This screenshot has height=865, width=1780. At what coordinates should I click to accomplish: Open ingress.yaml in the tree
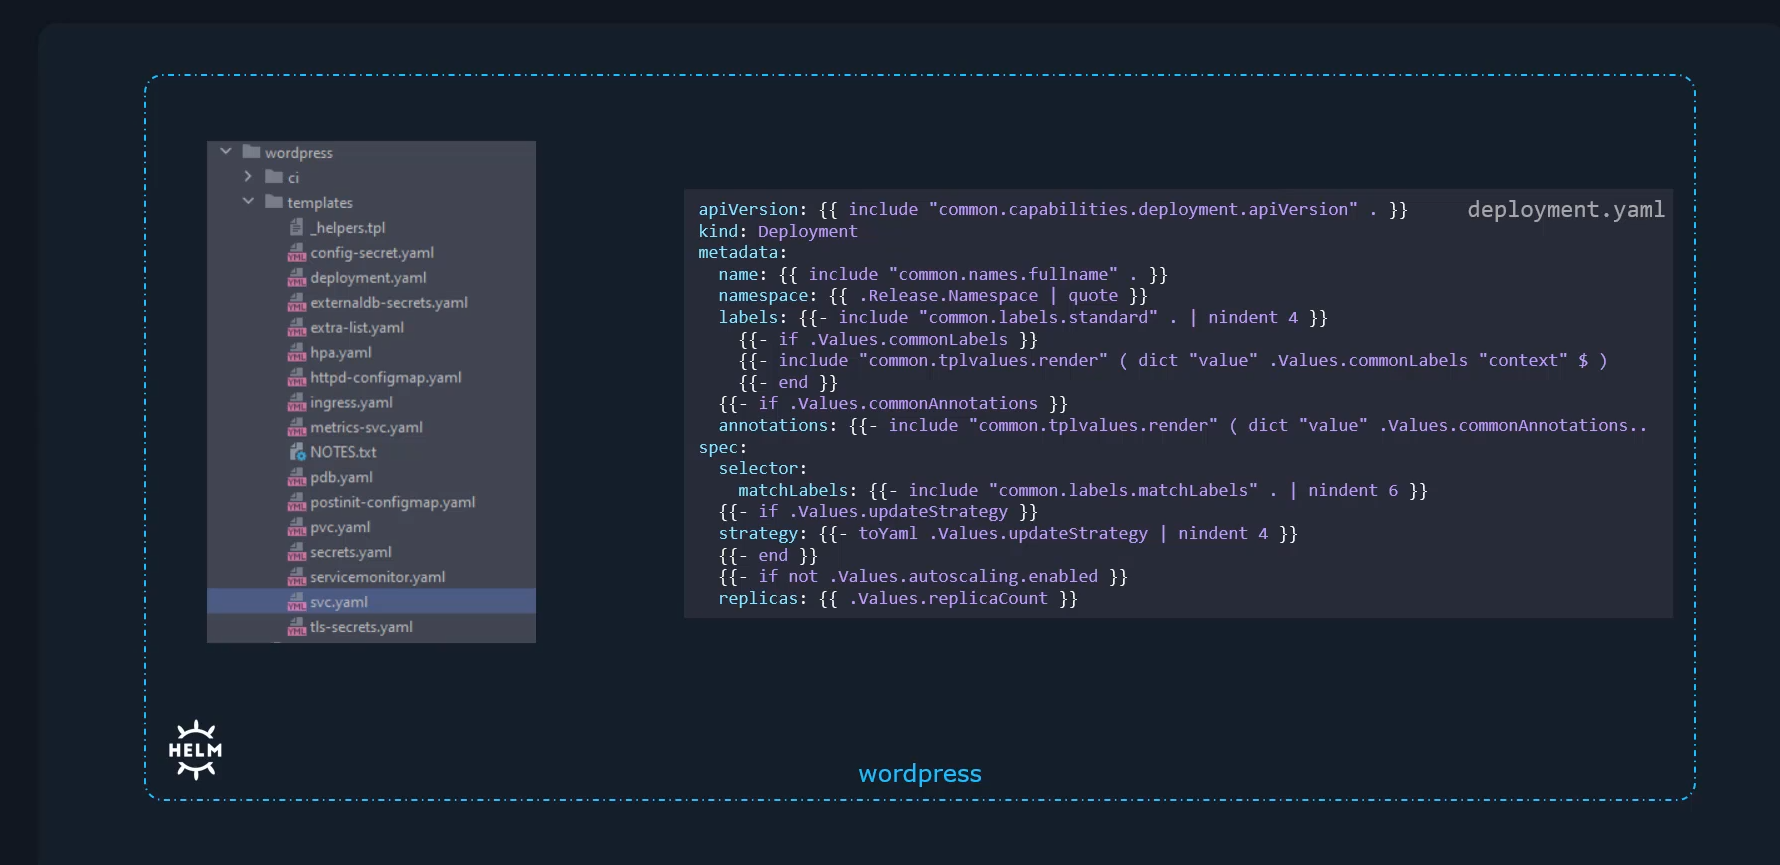pyautogui.click(x=351, y=403)
